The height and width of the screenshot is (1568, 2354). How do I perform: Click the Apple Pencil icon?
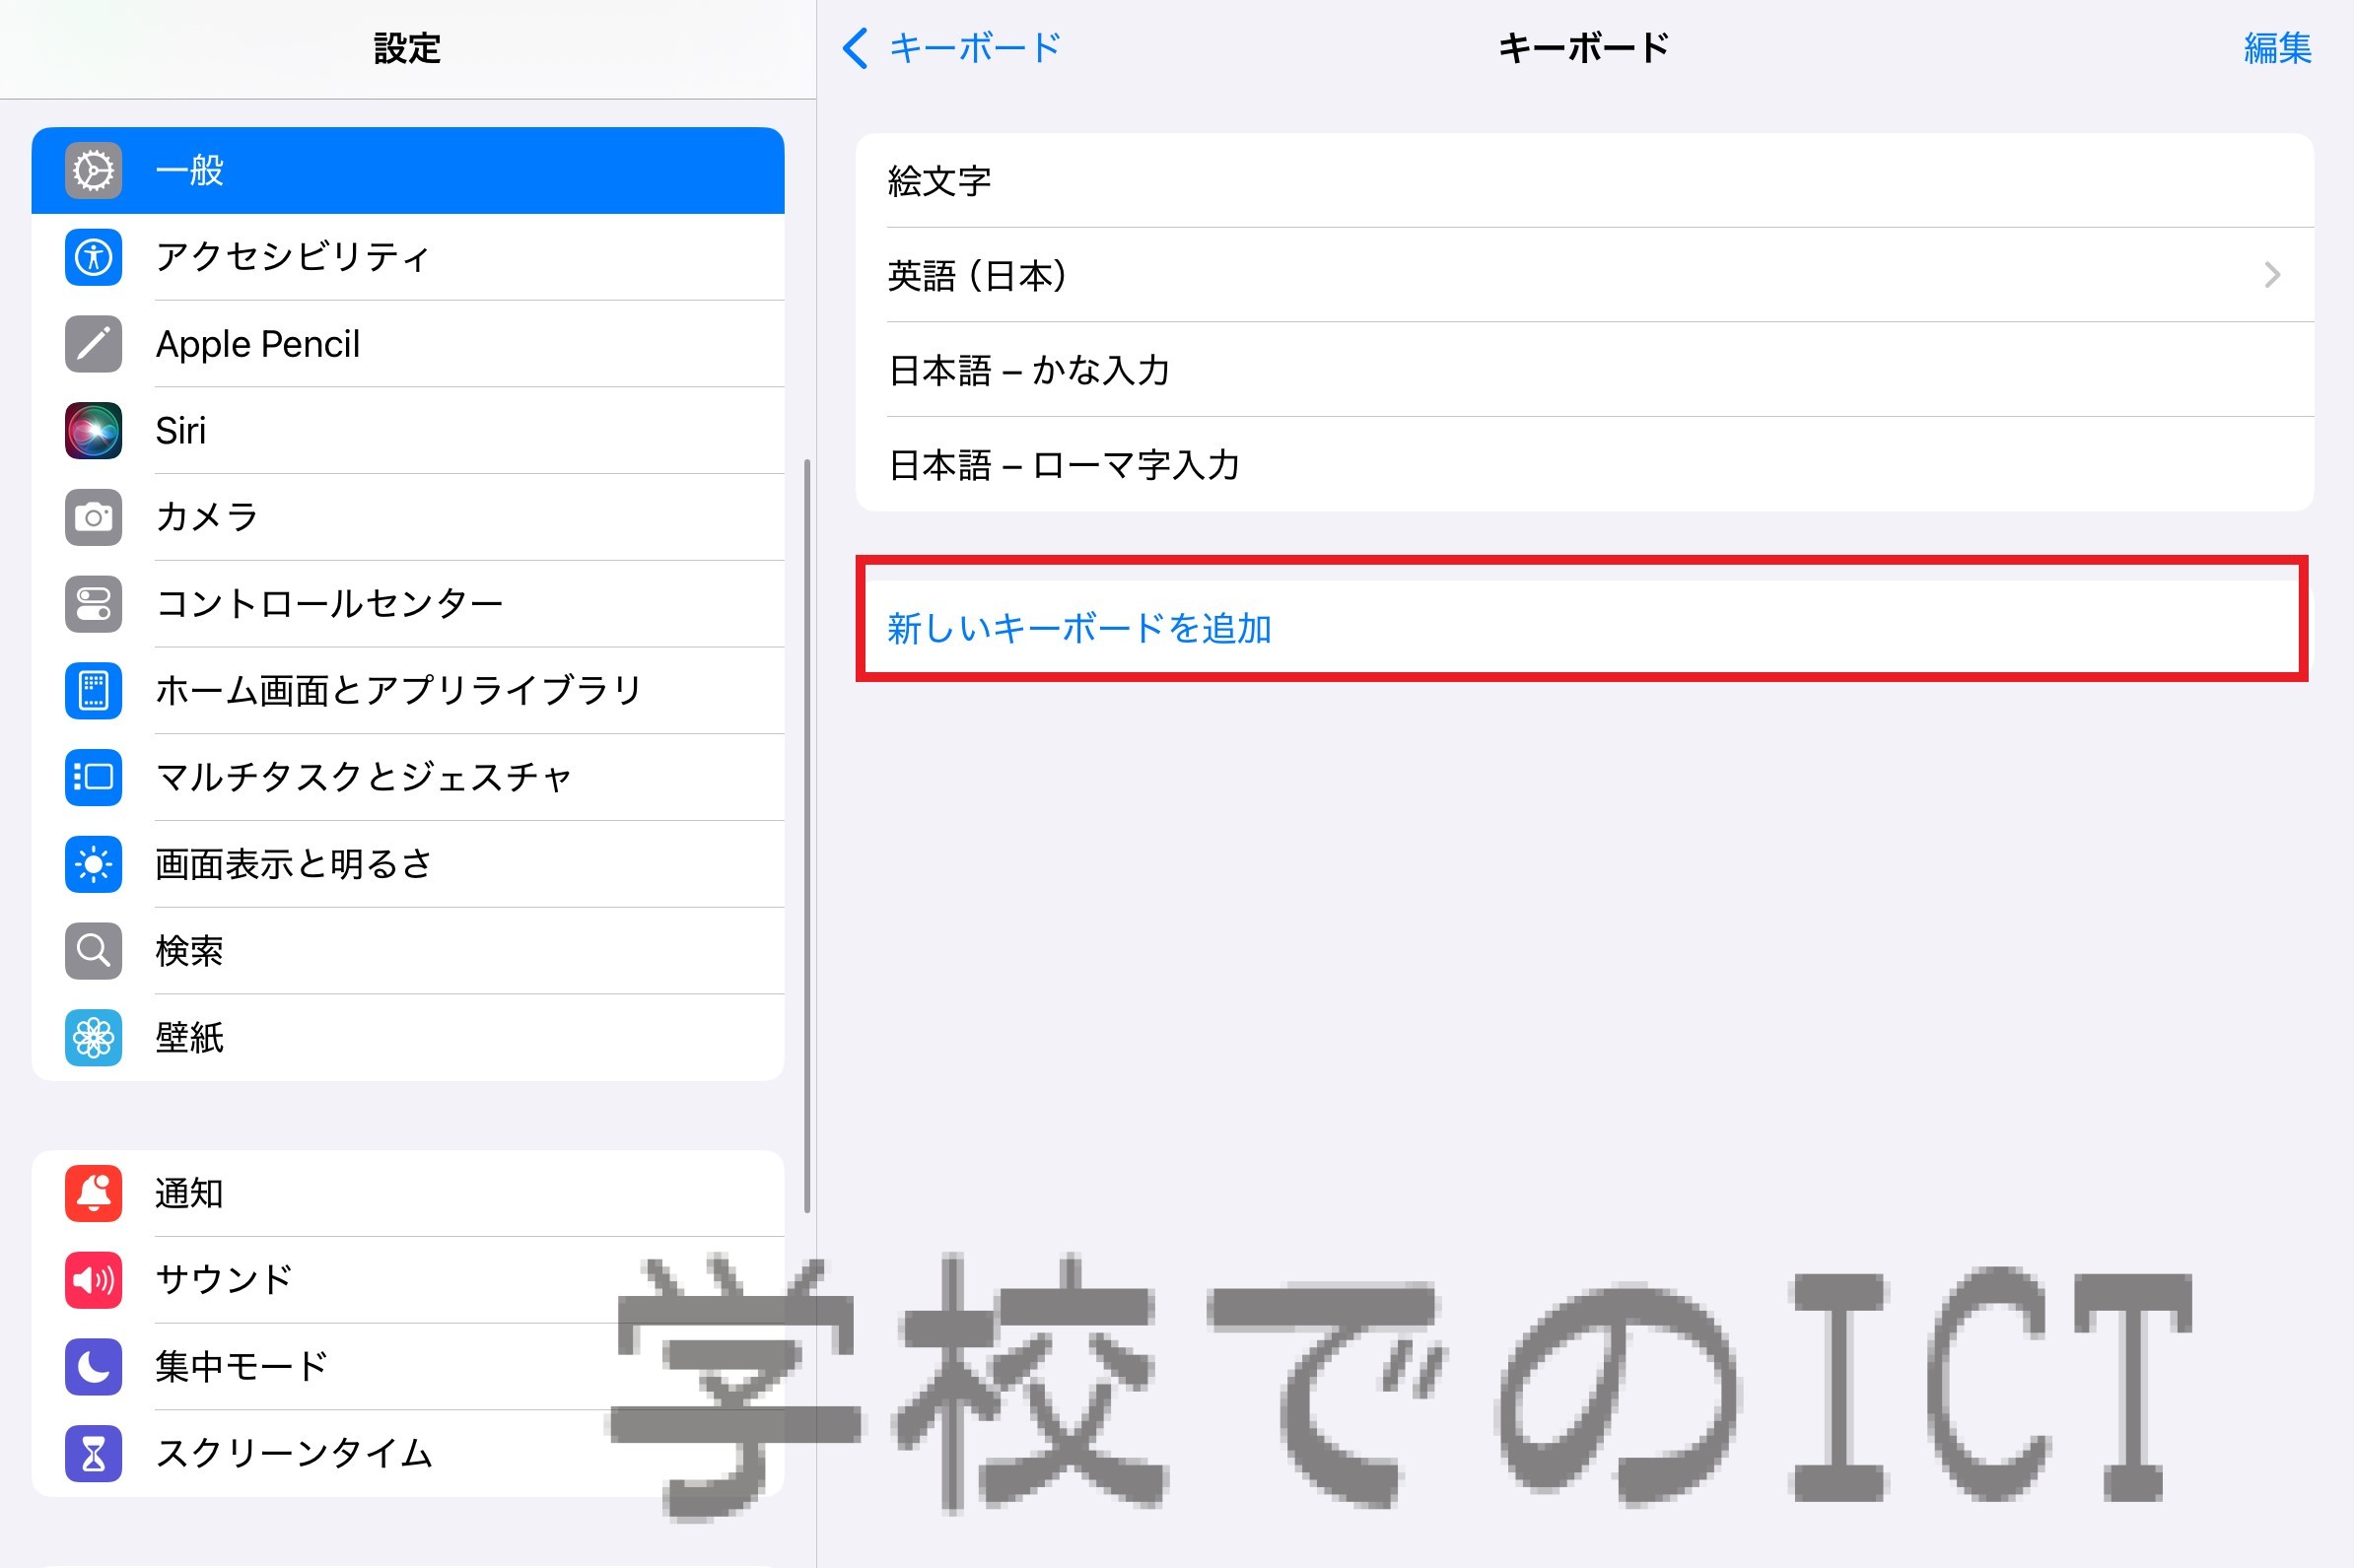tap(94, 344)
